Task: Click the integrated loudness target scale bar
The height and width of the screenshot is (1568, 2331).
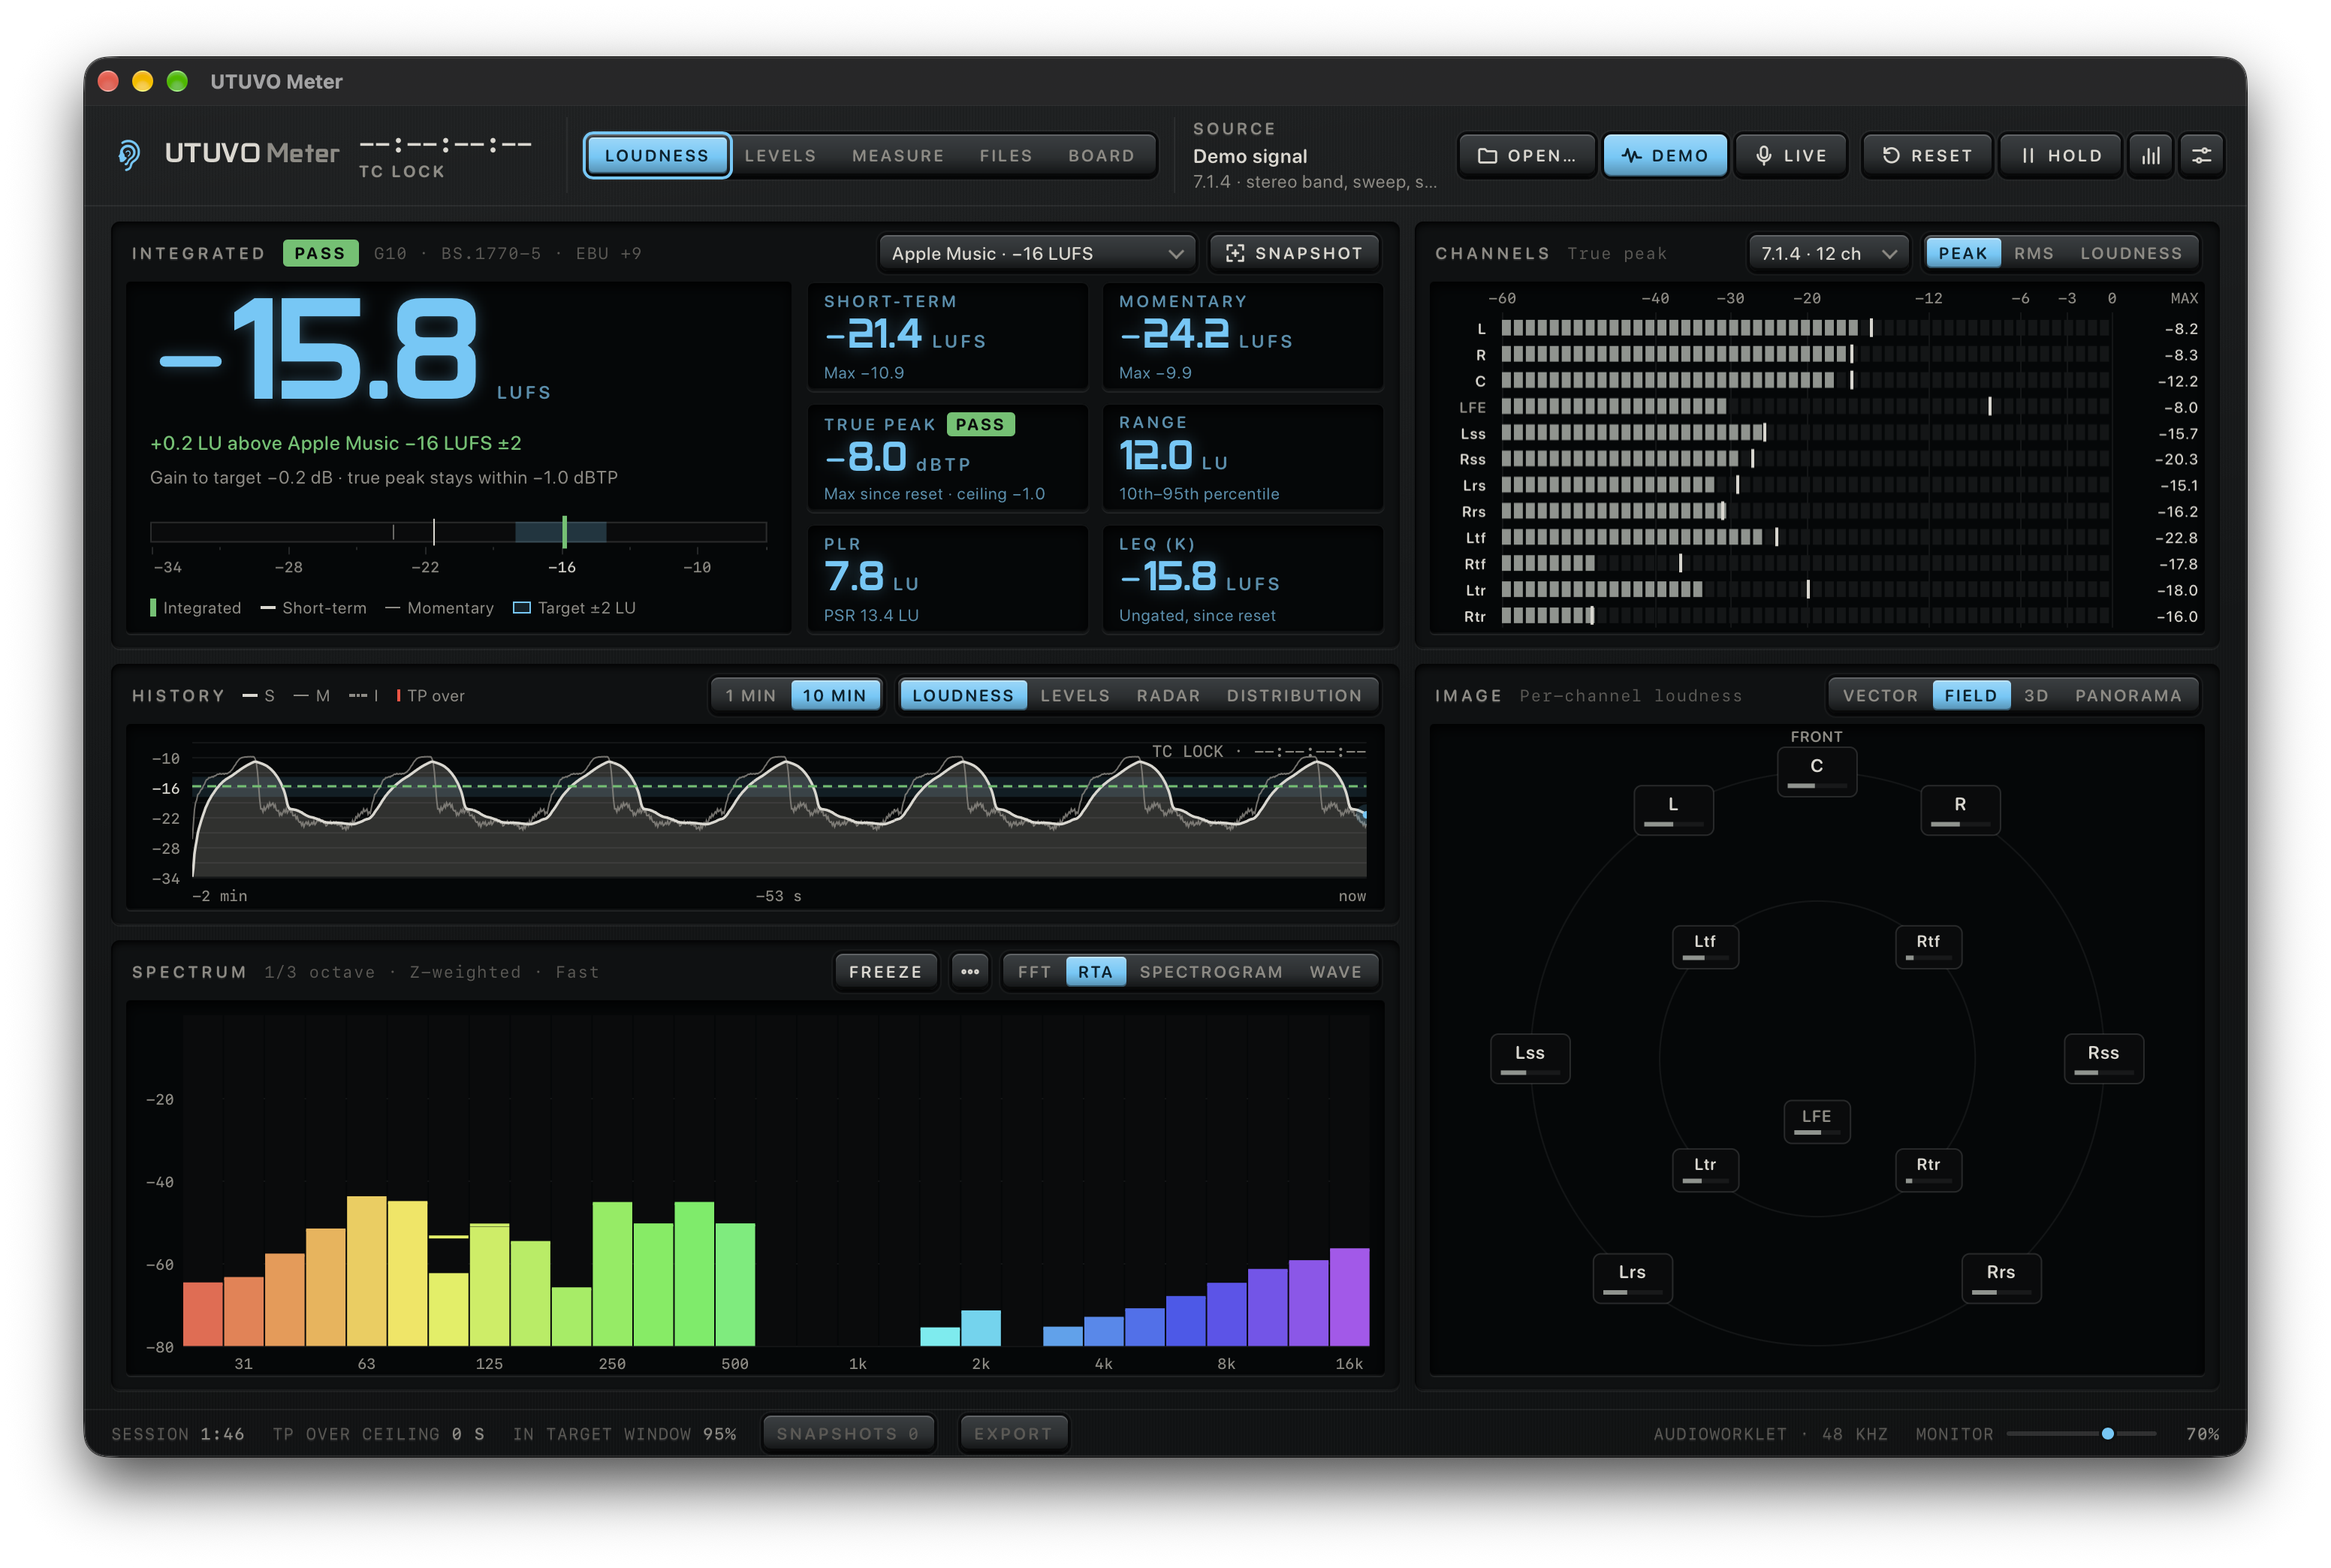Action: point(458,531)
